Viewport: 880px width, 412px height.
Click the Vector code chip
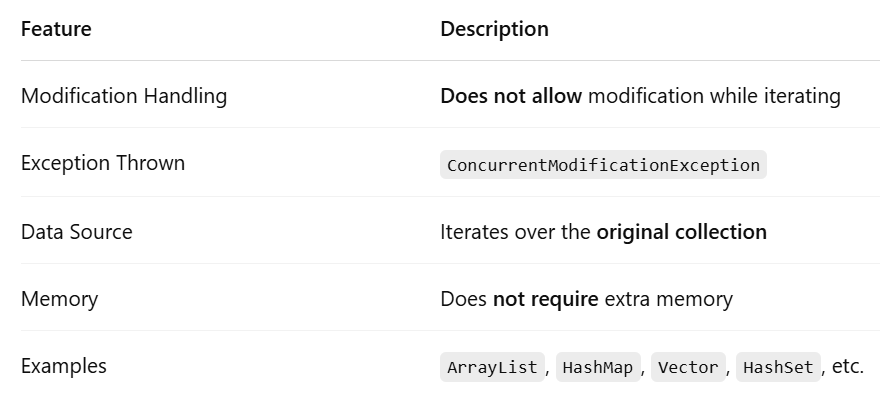pos(688,367)
